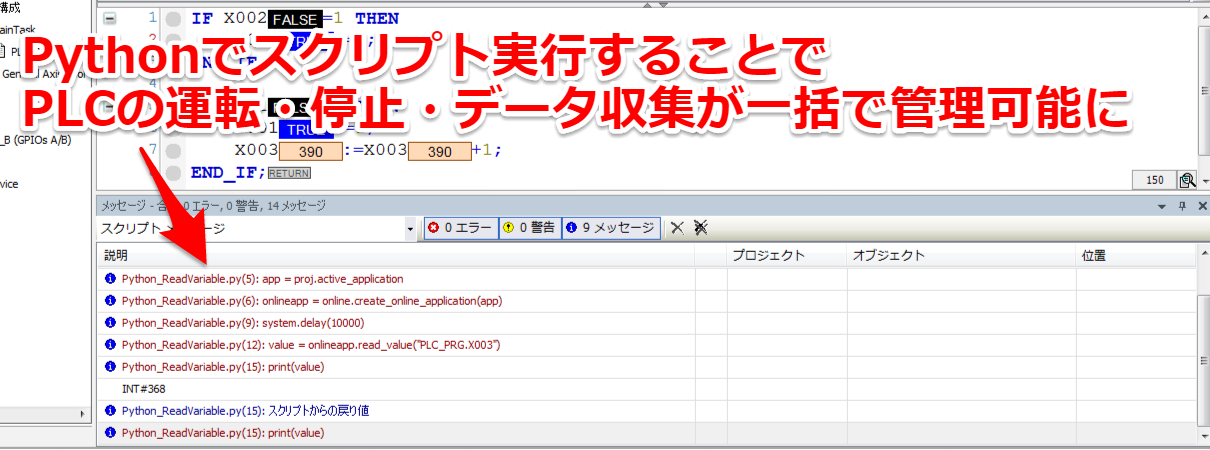Image resolution: width=1210 pixels, height=450 pixels.
Task: Toggle the 0 エラー filter button
Action: point(459,228)
